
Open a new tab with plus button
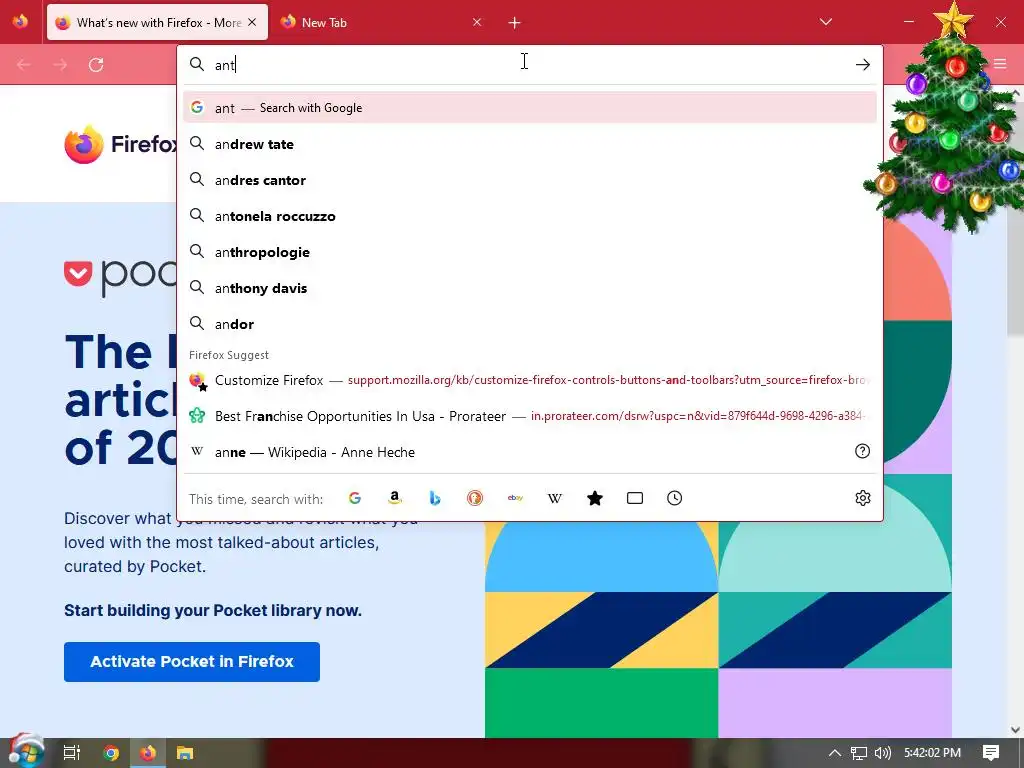pos(515,23)
